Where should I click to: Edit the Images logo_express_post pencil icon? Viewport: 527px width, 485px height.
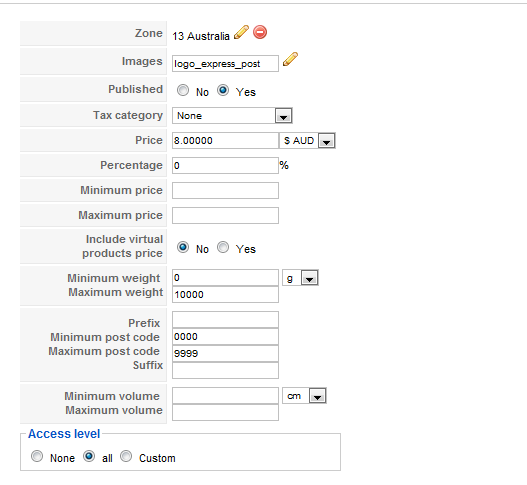pyautogui.click(x=290, y=59)
